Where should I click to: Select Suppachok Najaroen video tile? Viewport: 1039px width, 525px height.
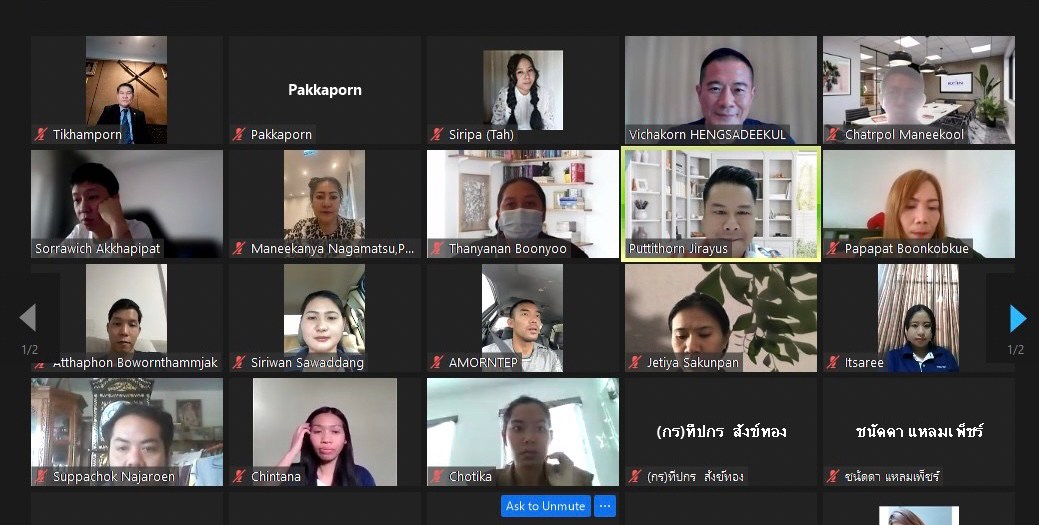point(127,432)
